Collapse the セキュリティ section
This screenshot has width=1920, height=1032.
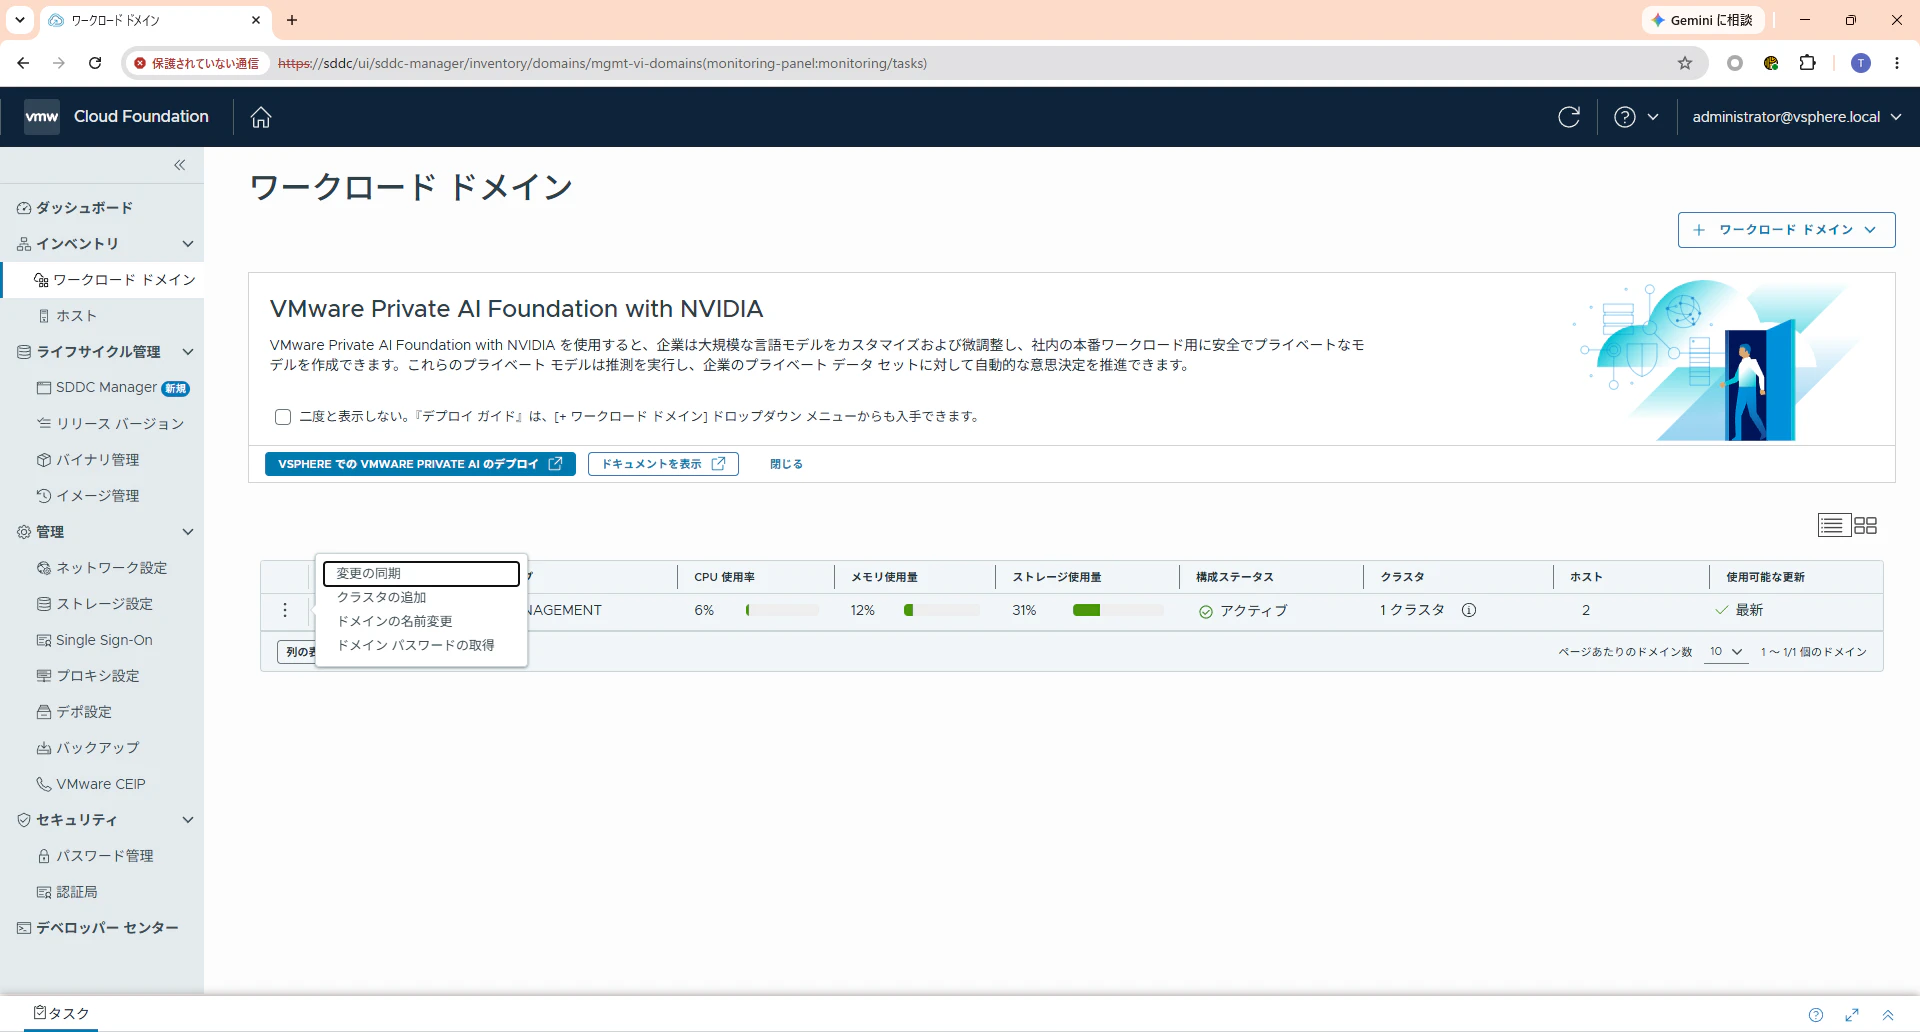(x=188, y=820)
